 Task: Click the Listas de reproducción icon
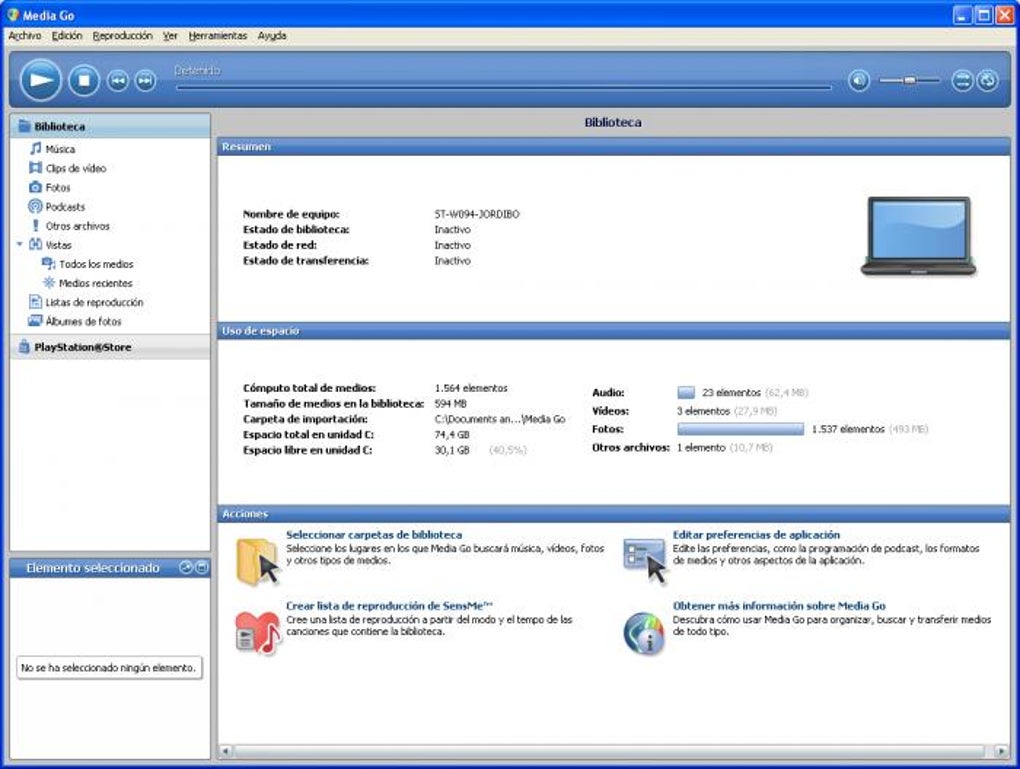point(35,302)
